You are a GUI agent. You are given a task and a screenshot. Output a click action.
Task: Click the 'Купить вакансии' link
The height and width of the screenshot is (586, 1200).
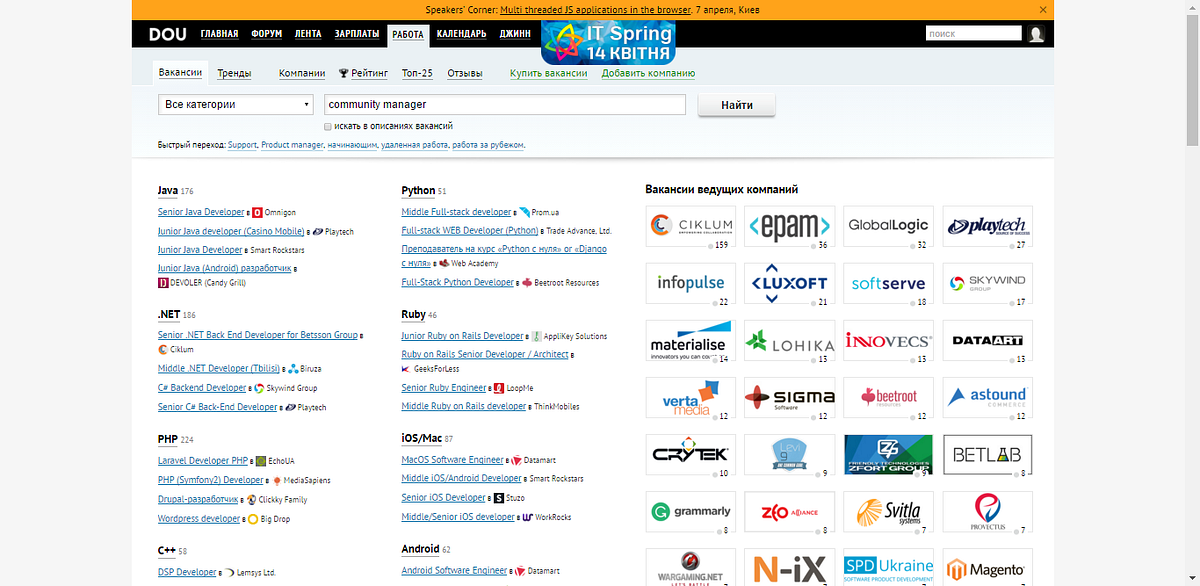[x=549, y=73]
